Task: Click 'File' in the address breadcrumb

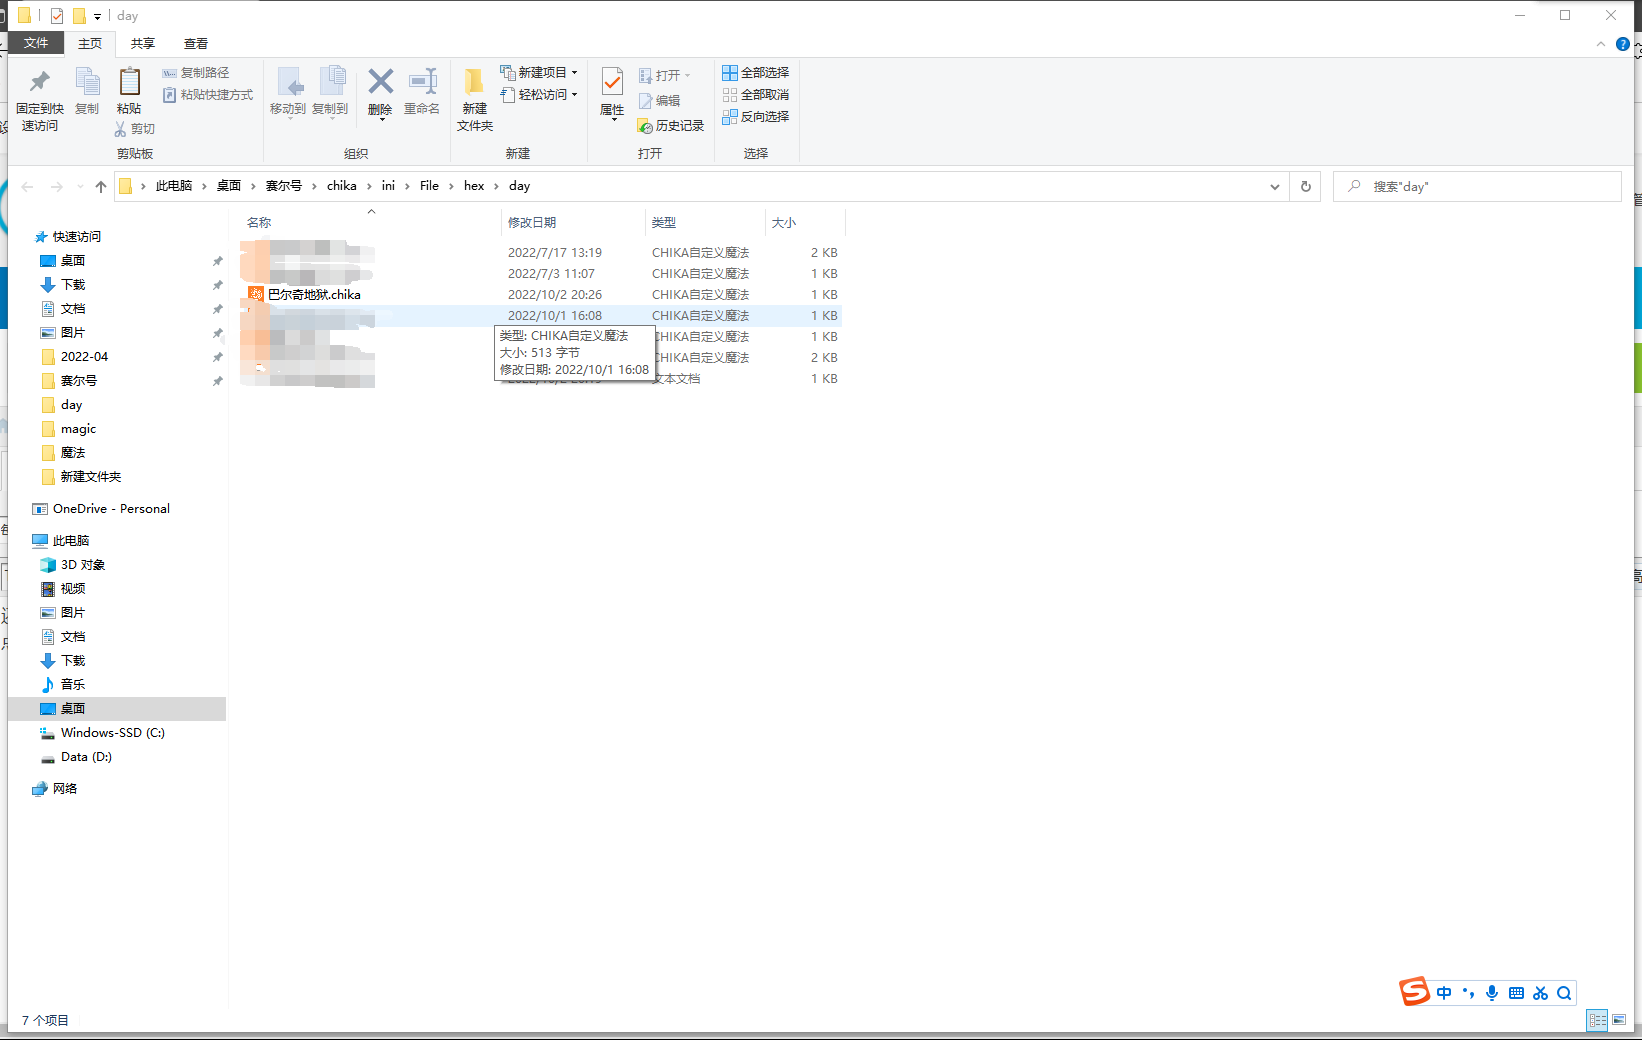Action: [429, 186]
